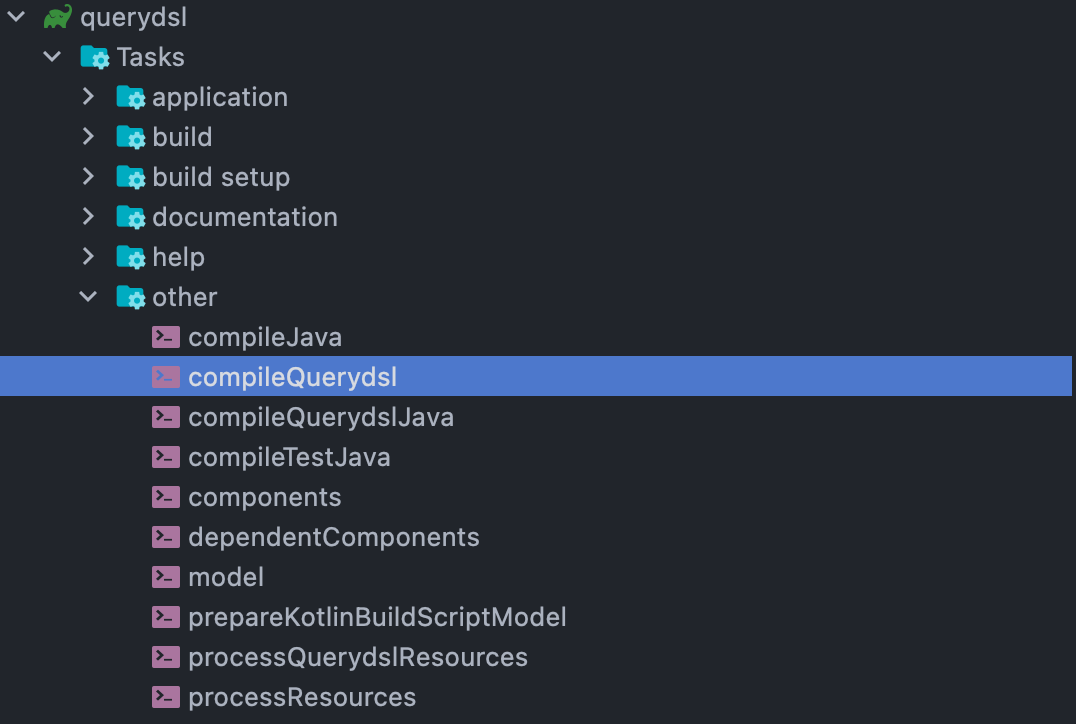Click the task icon beside compileQuerydsl
1076x724 pixels.
click(x=166, y=377)
